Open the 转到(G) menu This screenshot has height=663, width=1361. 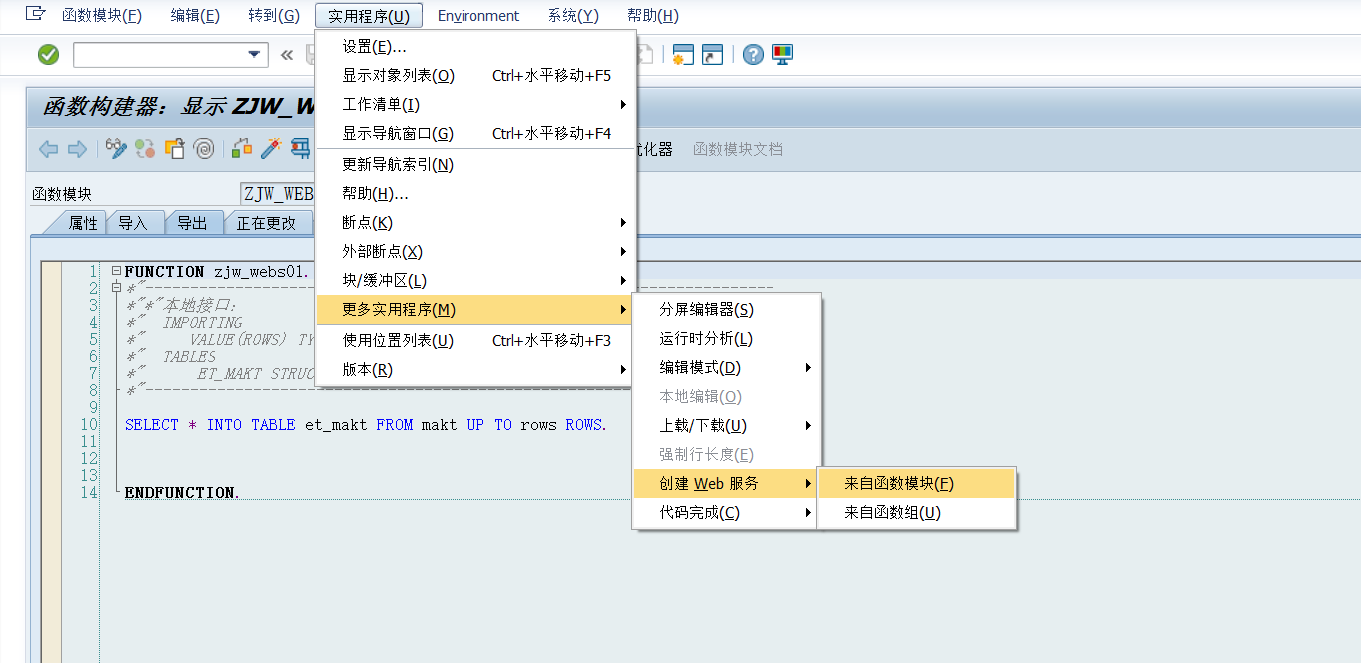tap(274, 15)
